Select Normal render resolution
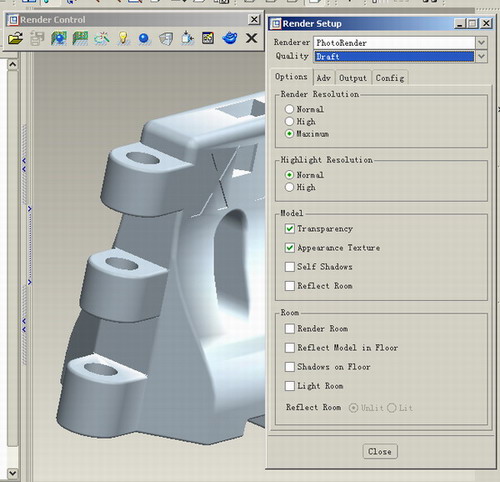This screenshot has height=482, width=500. pyautogui.click(x=289, y=109)
